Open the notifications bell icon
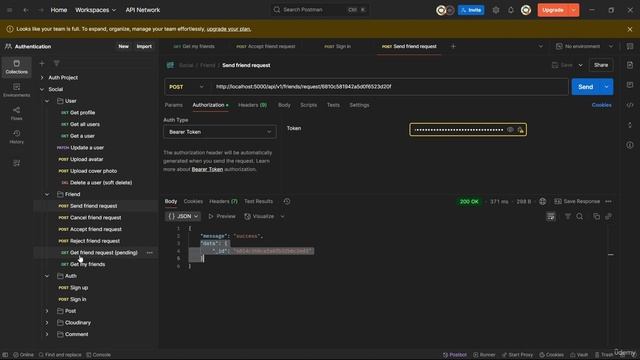640x360 pixels. tap(511, 10)
